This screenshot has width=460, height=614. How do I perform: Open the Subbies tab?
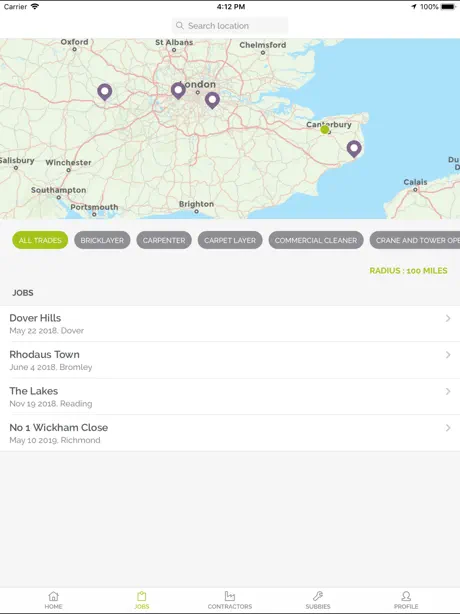[x=318, y=600]
